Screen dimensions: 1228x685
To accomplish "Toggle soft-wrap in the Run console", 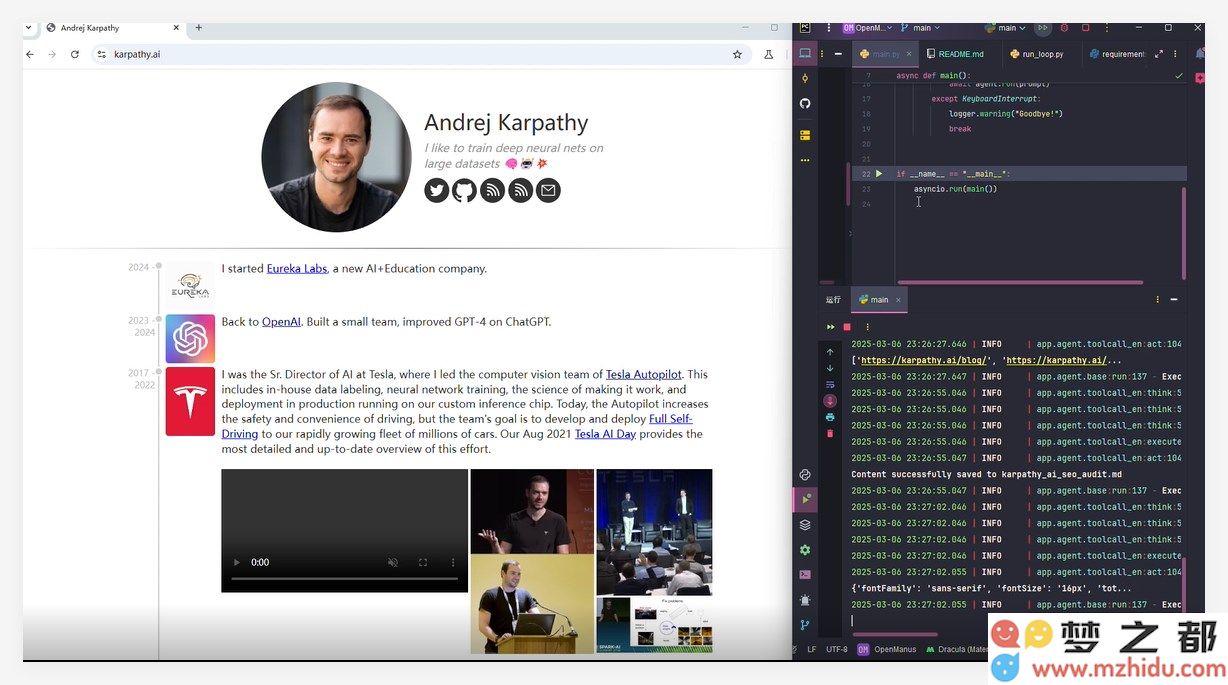I will (830, 384).
